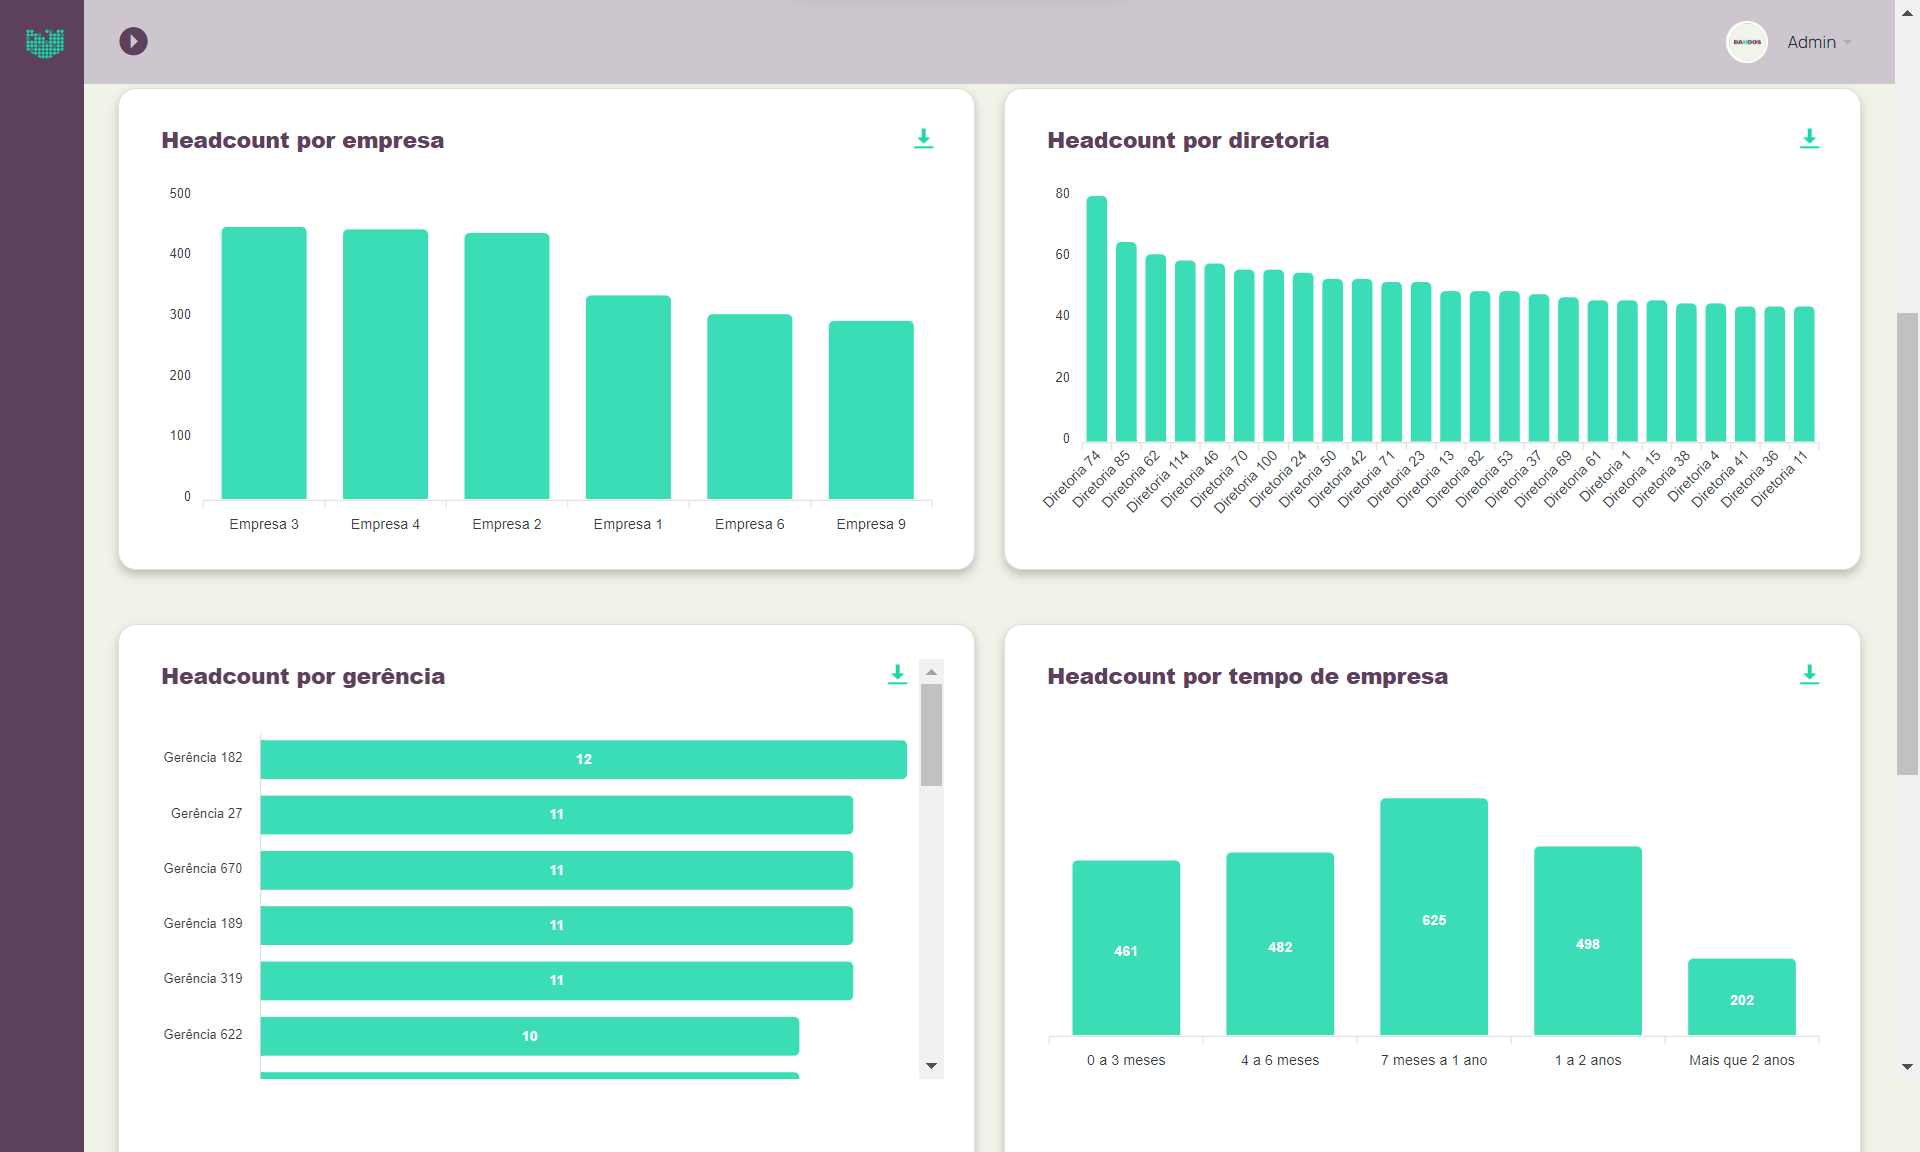Click the gerência chart scrollbar thumb
This screenshot has width=1920, height=1152.
pyautogui.click(x=931, y=735)
